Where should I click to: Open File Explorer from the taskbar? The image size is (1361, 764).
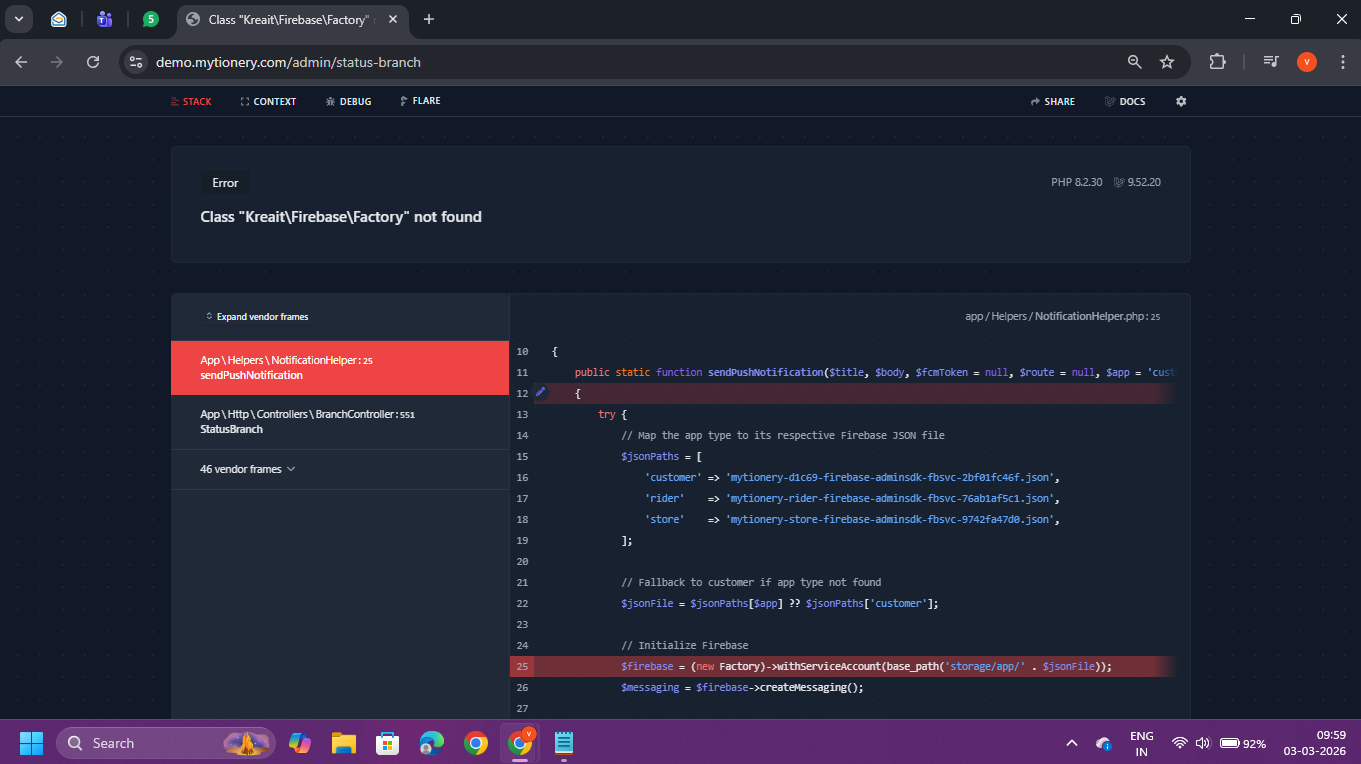tap(344, 743)
